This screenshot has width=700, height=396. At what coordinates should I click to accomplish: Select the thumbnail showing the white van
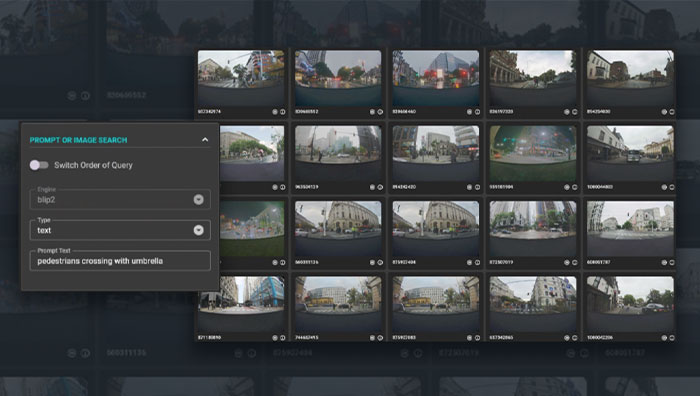pos(630,154)
